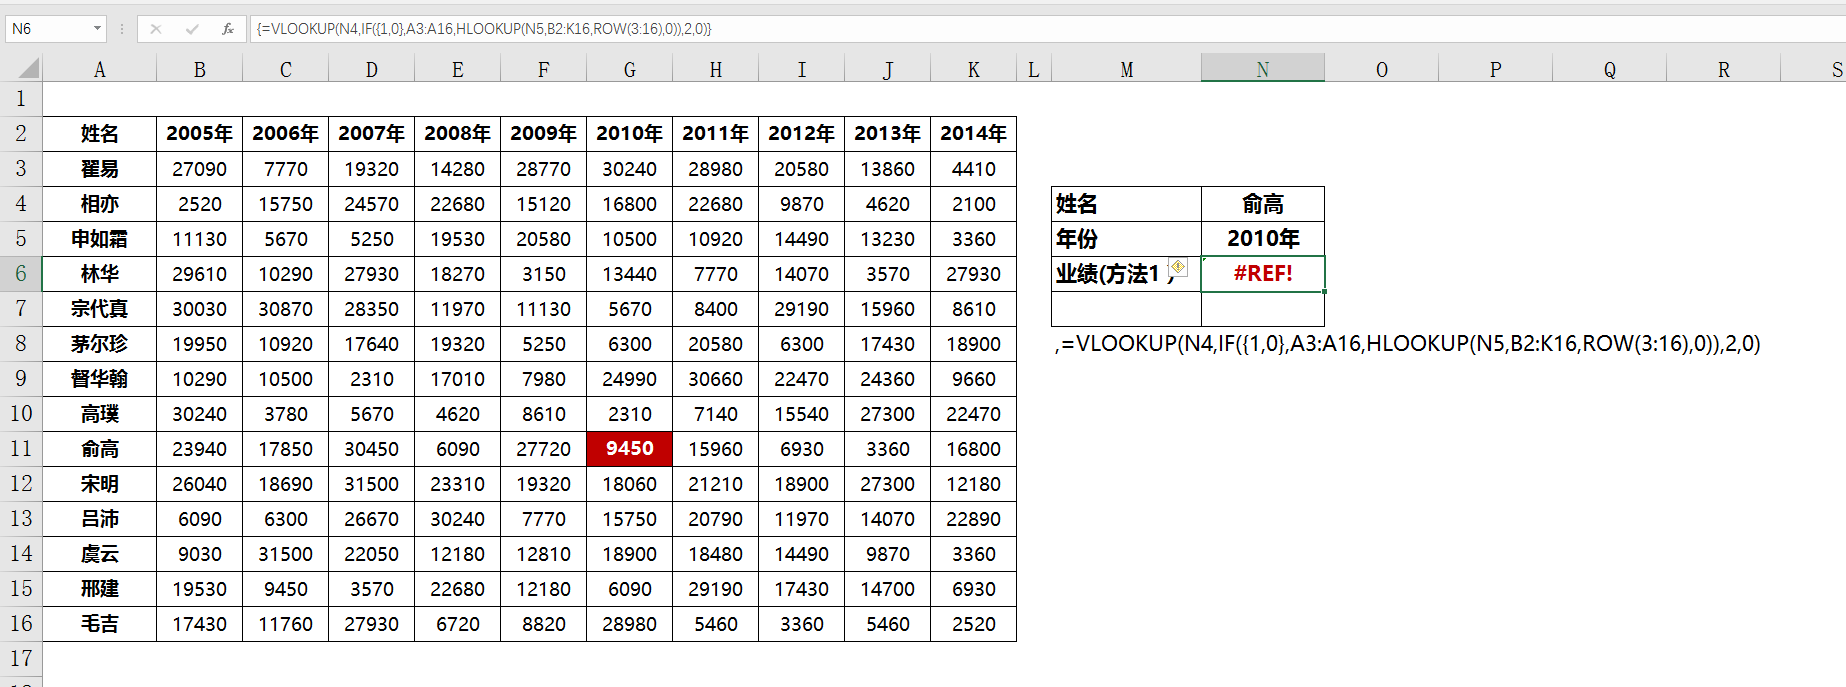Viewport: 1846px width, 687px height.
Task: Expand the Name Box dropdown arrow
Action: [97, 29]
